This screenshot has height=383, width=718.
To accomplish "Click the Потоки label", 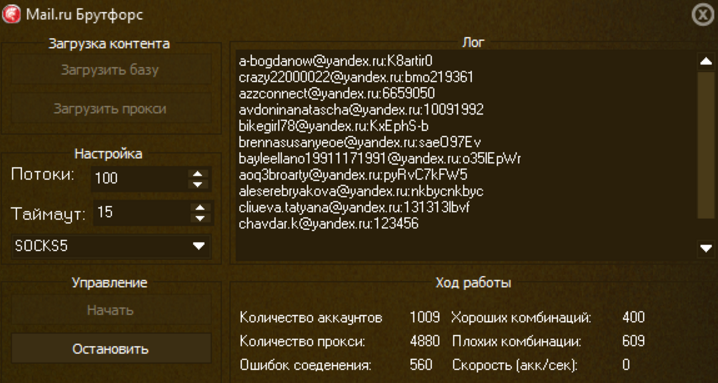I will point(43,175).
